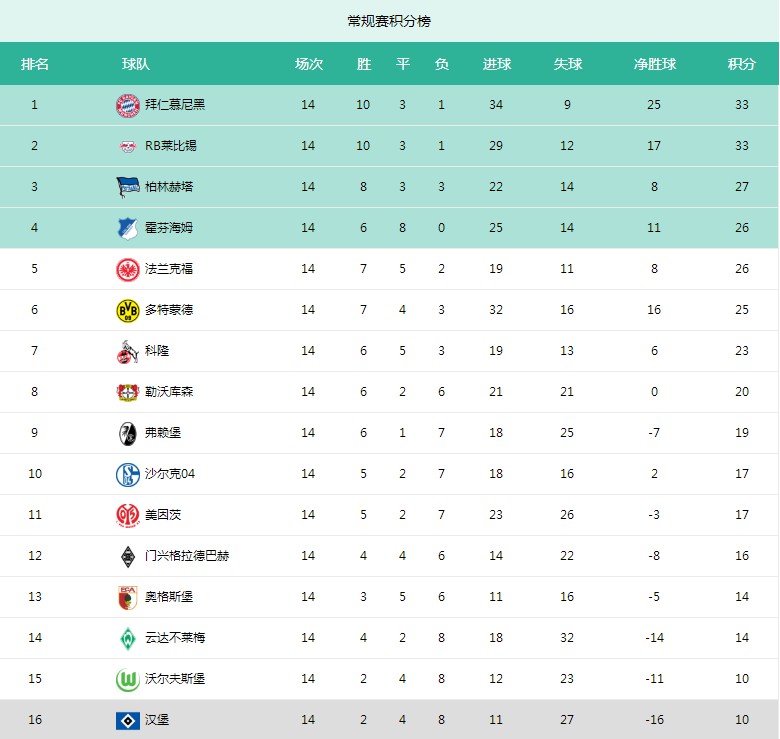Select the 沃尔夫斯堡 row name

(x=175, y=679)
